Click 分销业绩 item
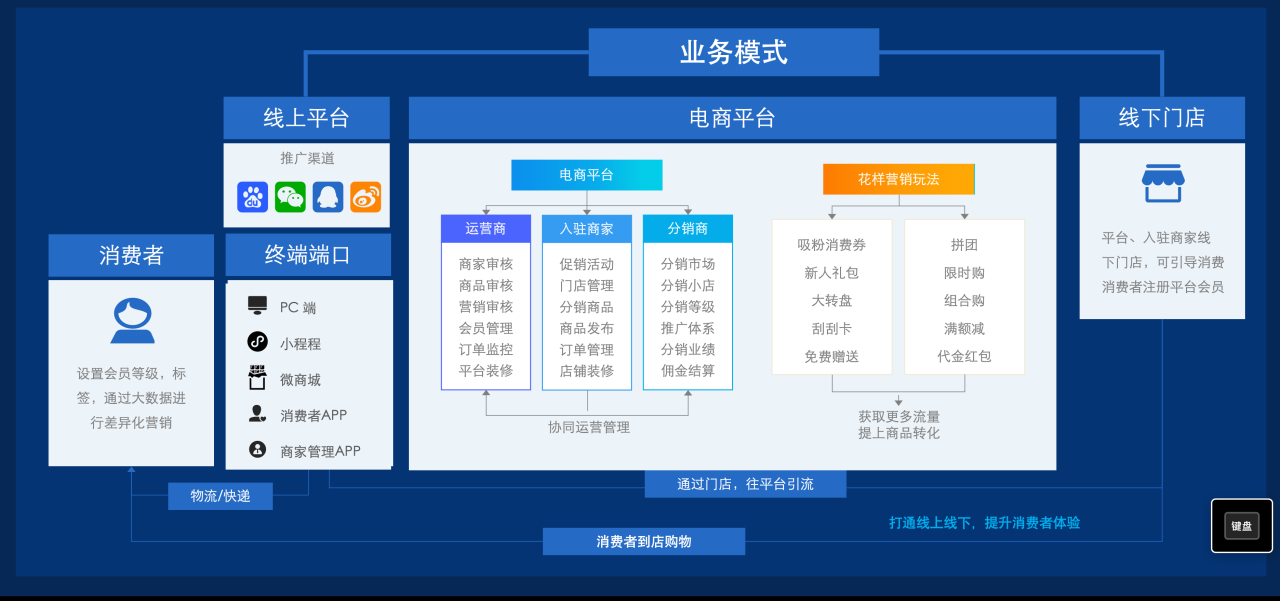 688,349
